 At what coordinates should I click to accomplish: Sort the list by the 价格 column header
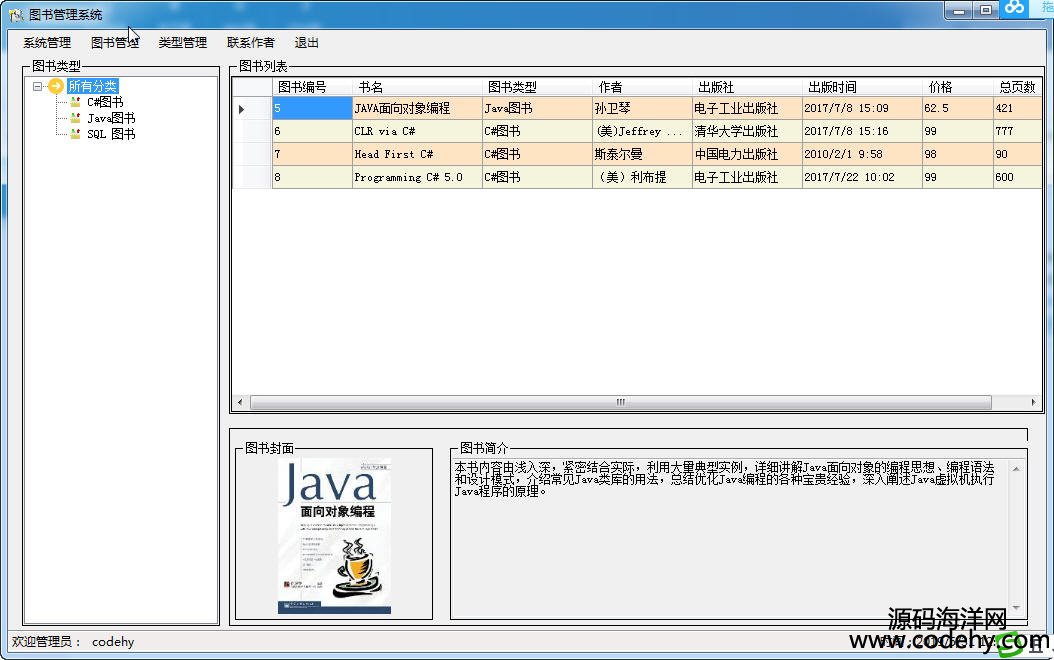tap(940, 87)
